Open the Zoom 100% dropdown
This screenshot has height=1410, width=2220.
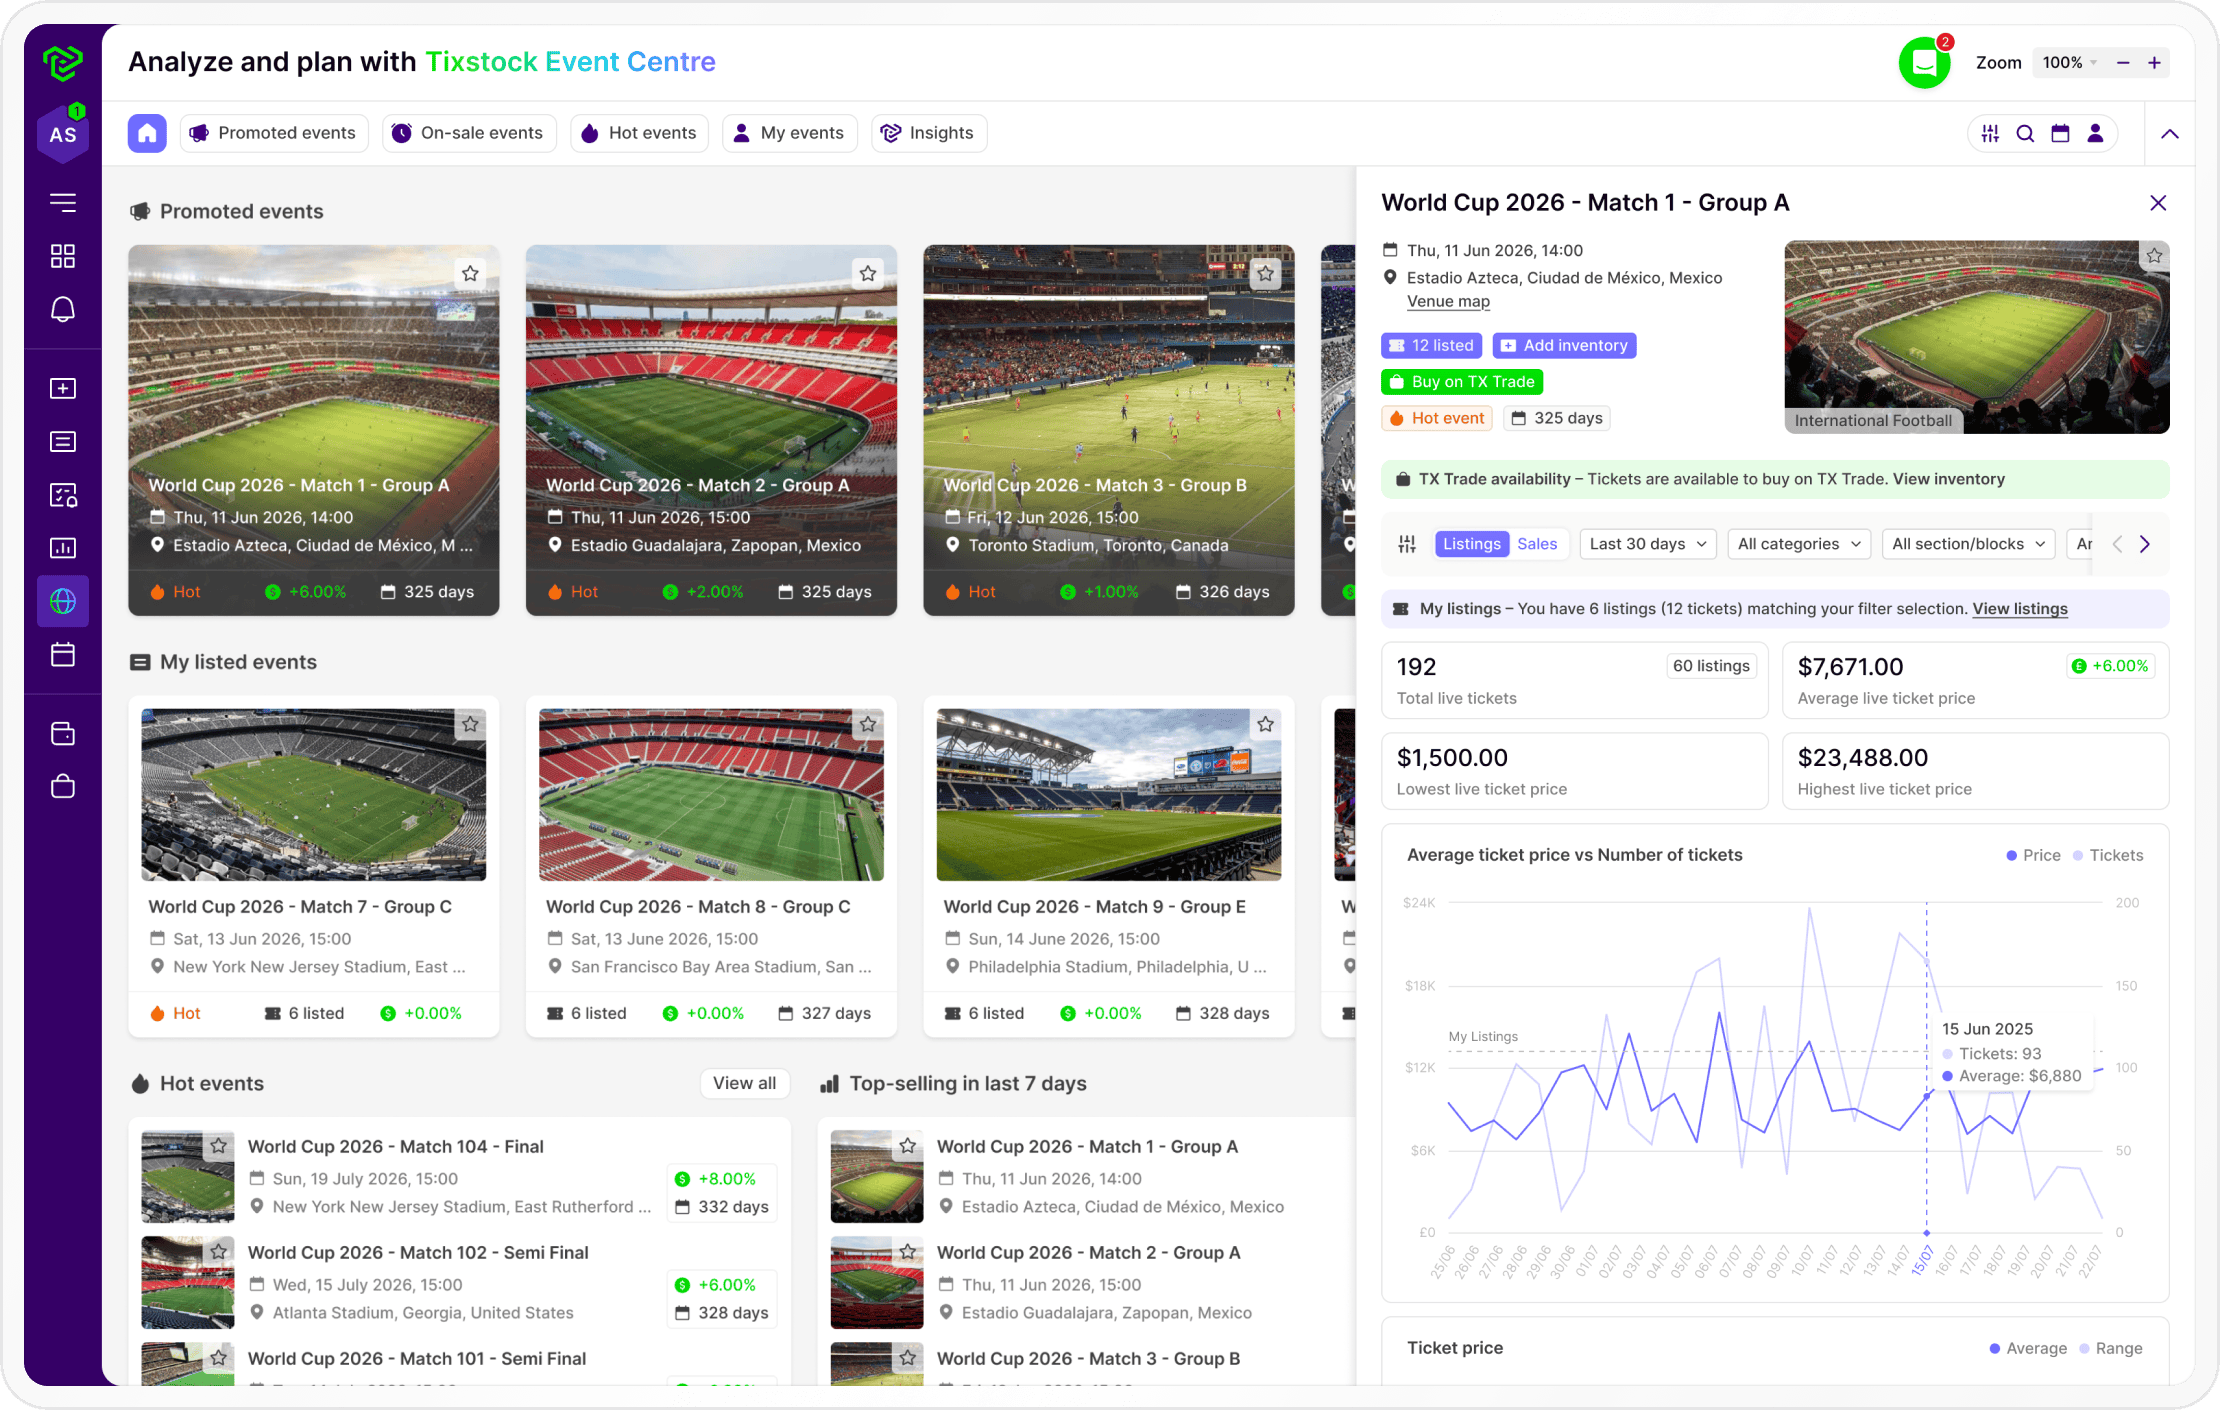coord(2069,63)
